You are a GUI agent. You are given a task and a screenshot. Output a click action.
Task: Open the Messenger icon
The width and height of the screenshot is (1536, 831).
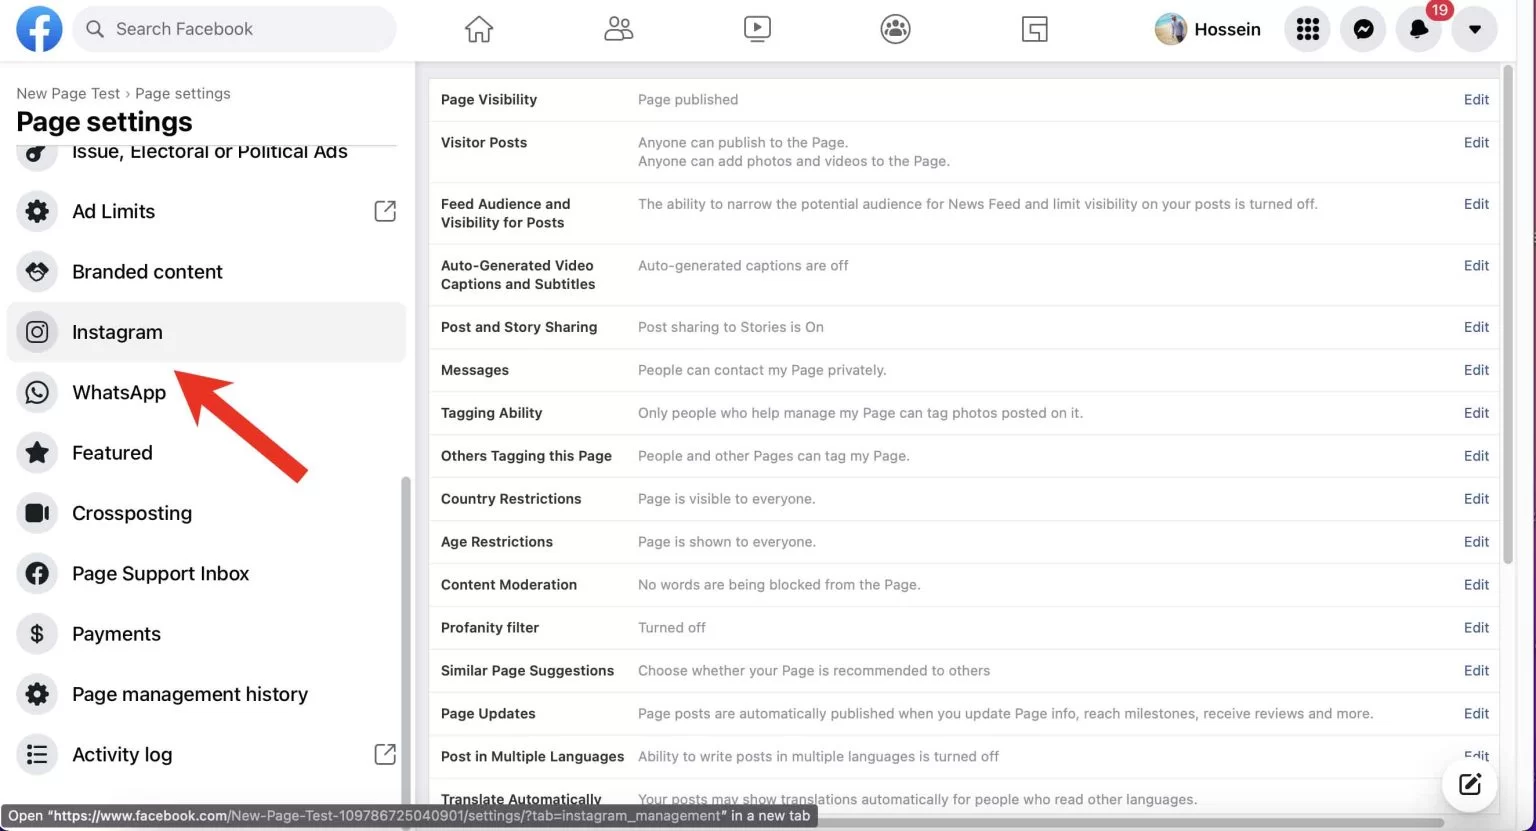click(x=1363, y=30)
